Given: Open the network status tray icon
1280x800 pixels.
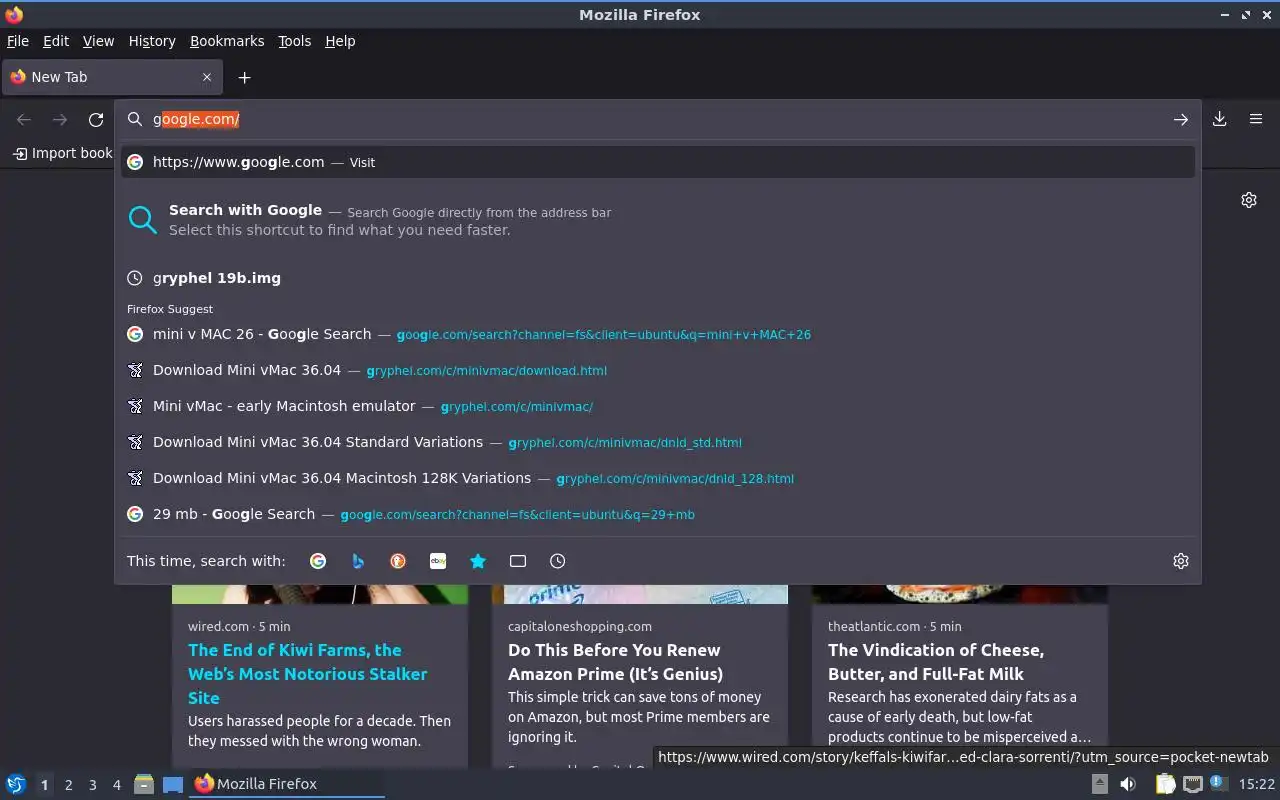Looking at the screenshot, I should point(1193,784).
